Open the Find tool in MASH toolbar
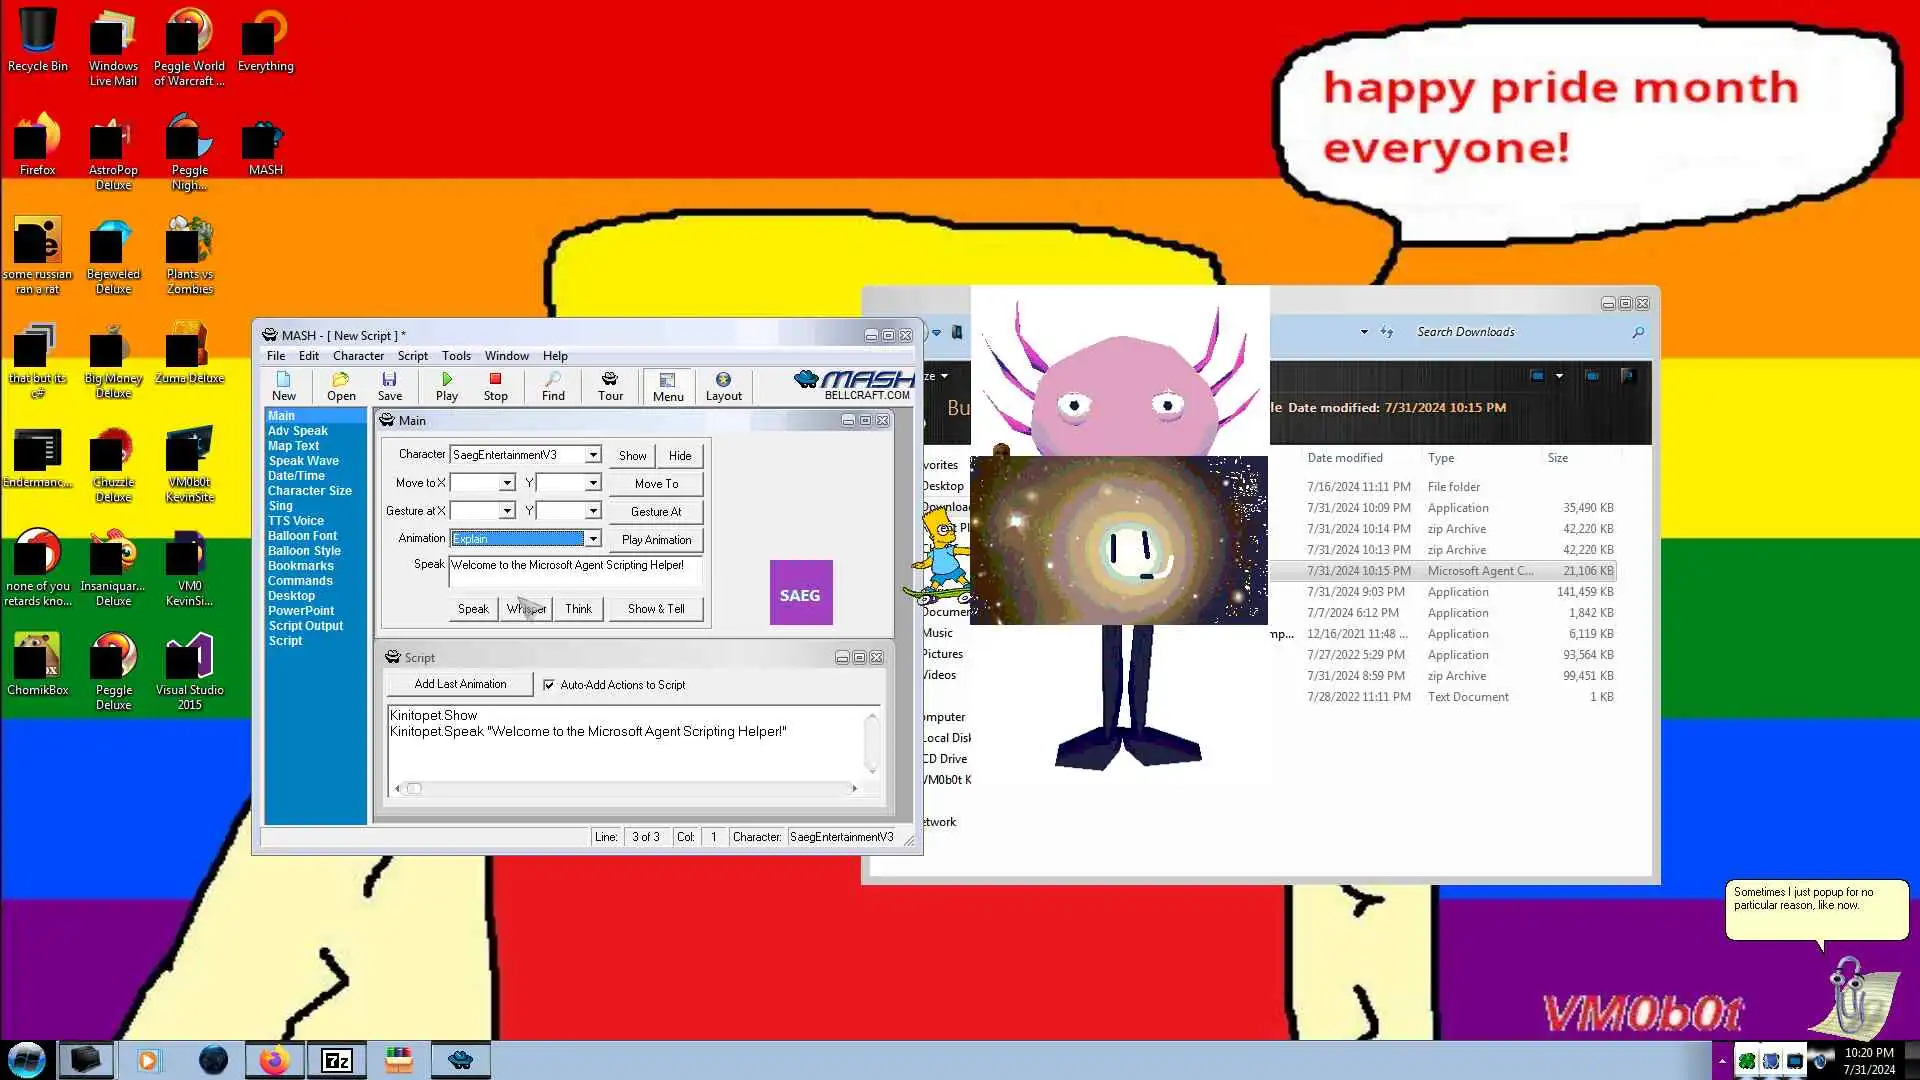 tap(553, 385)
